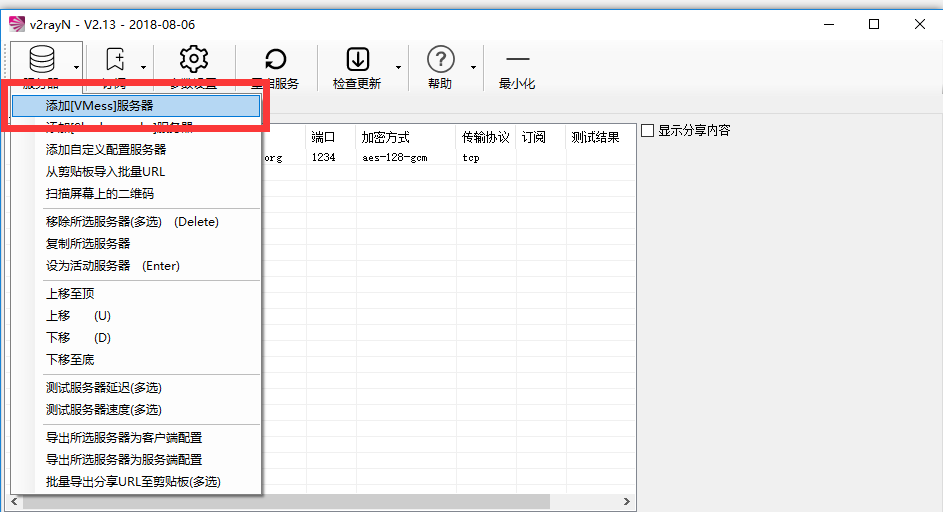Click the 加密方式 column header
The width and height of the screenshot is (943, 512).
click(386, 137)
